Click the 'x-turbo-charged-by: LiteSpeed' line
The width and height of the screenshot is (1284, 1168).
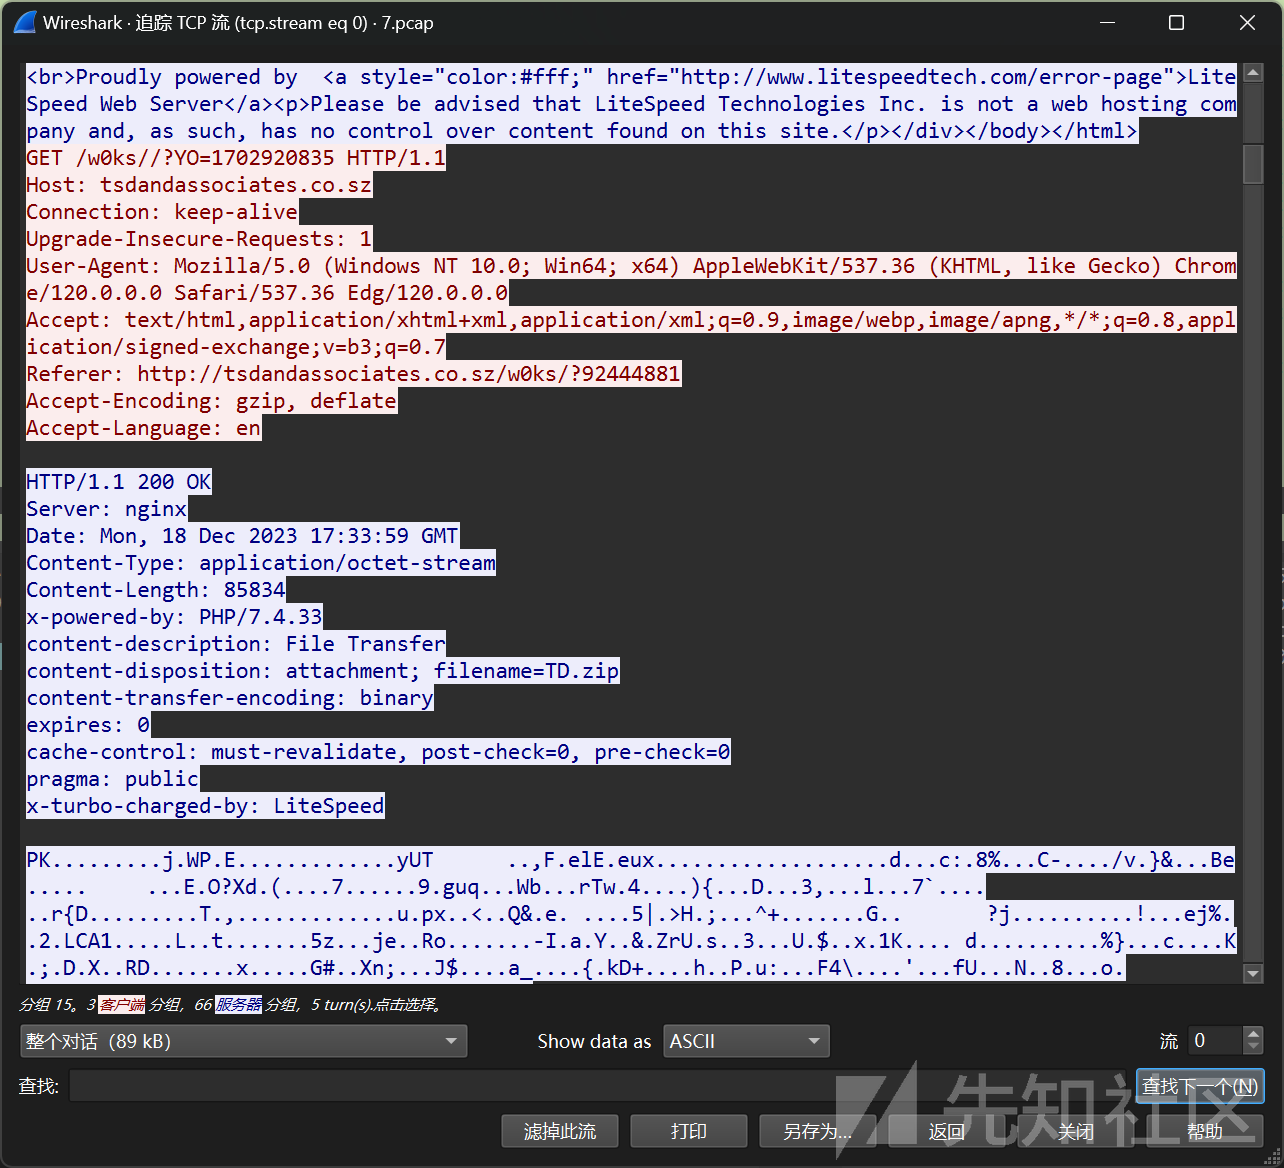click(205, 806)
